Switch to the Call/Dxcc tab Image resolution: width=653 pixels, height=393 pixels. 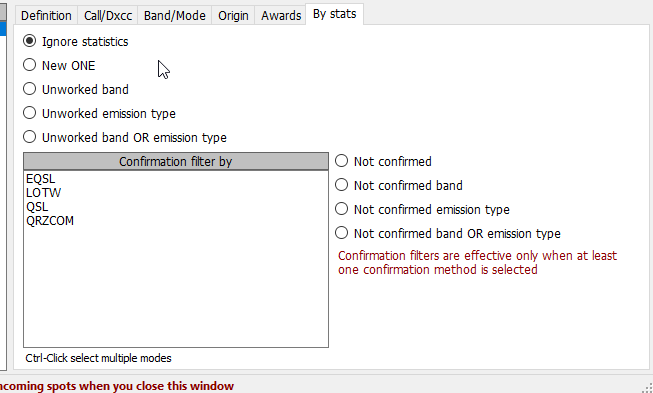point(108,16)
